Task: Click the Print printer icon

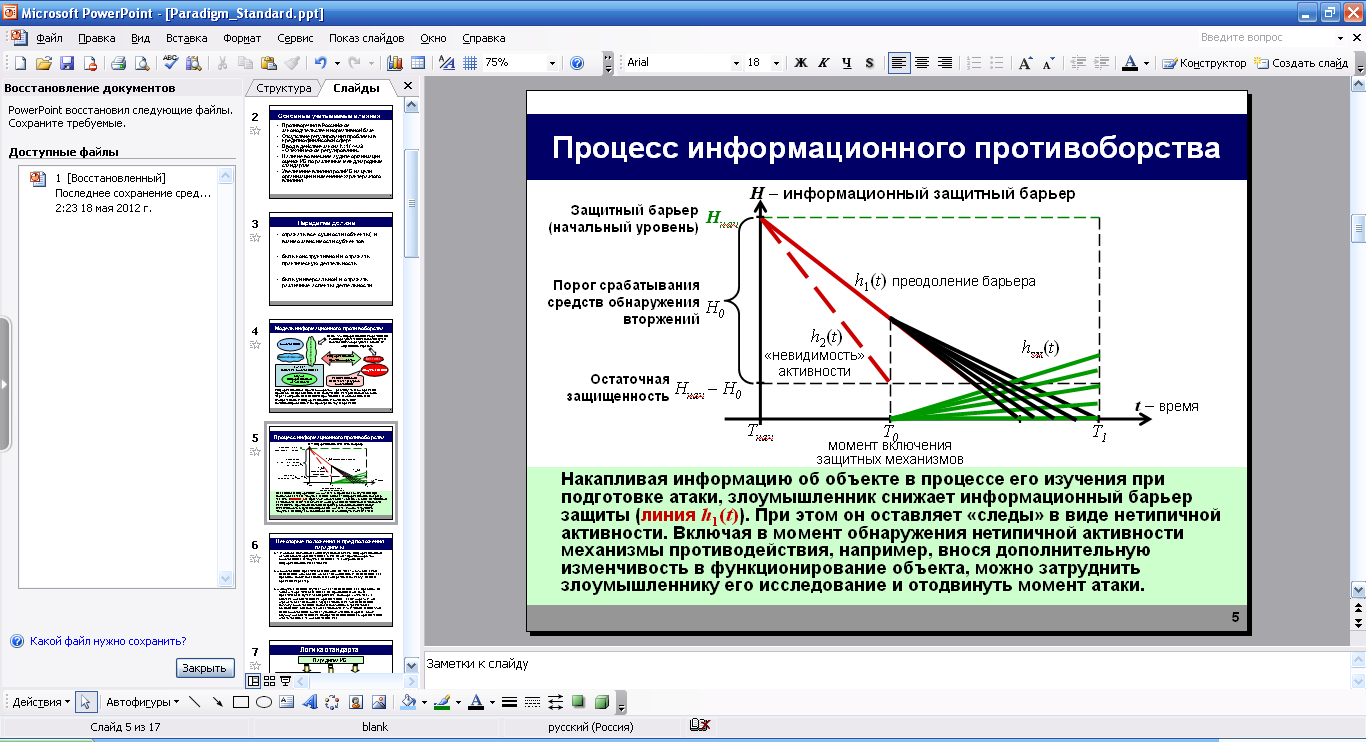Action: tap(118, 63)
